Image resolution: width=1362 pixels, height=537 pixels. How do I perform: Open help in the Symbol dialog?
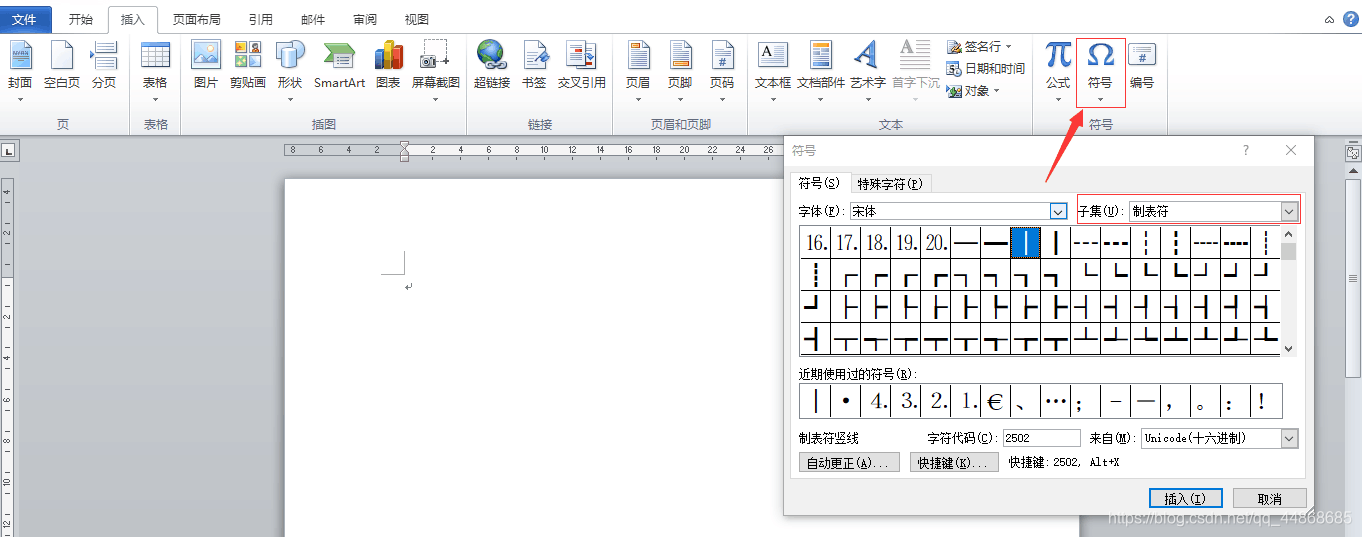(x=1246, y=150)
